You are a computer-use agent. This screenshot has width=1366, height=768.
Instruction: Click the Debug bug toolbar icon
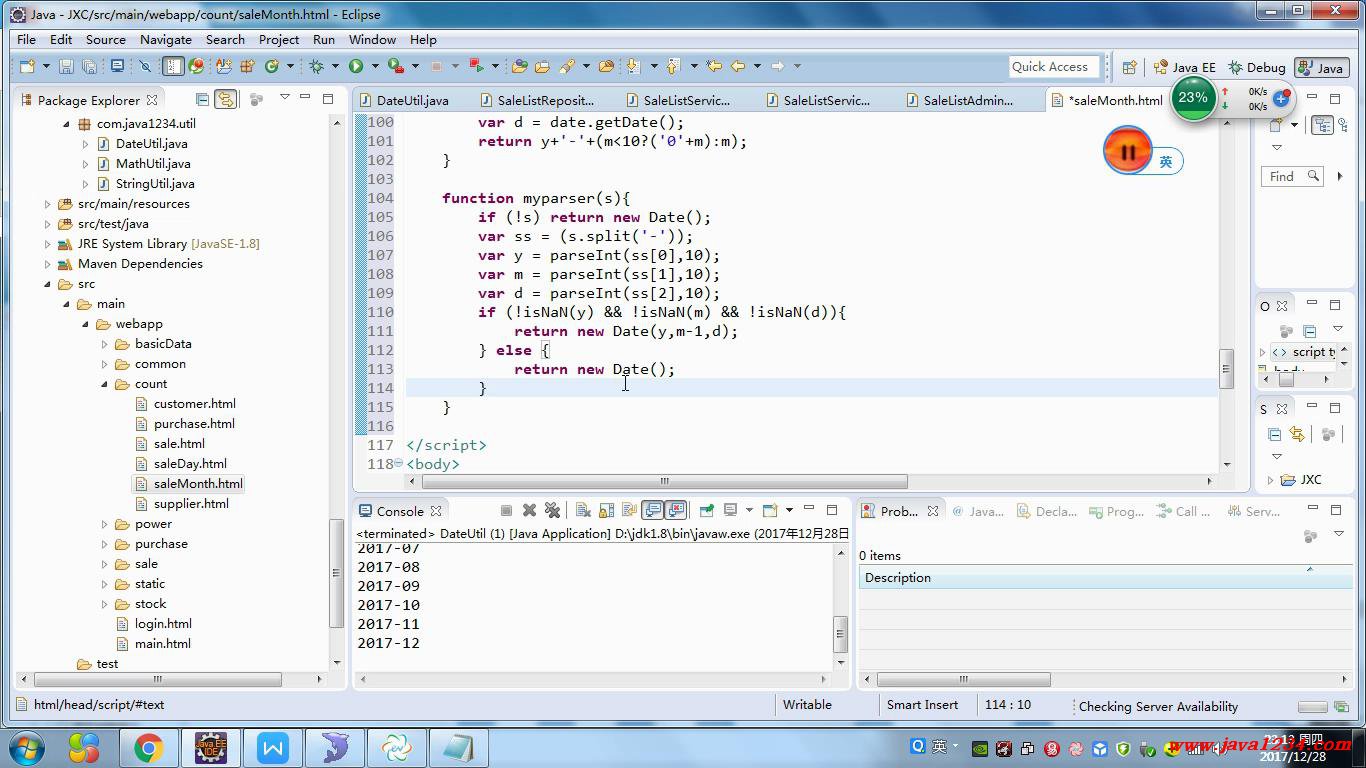315,66
